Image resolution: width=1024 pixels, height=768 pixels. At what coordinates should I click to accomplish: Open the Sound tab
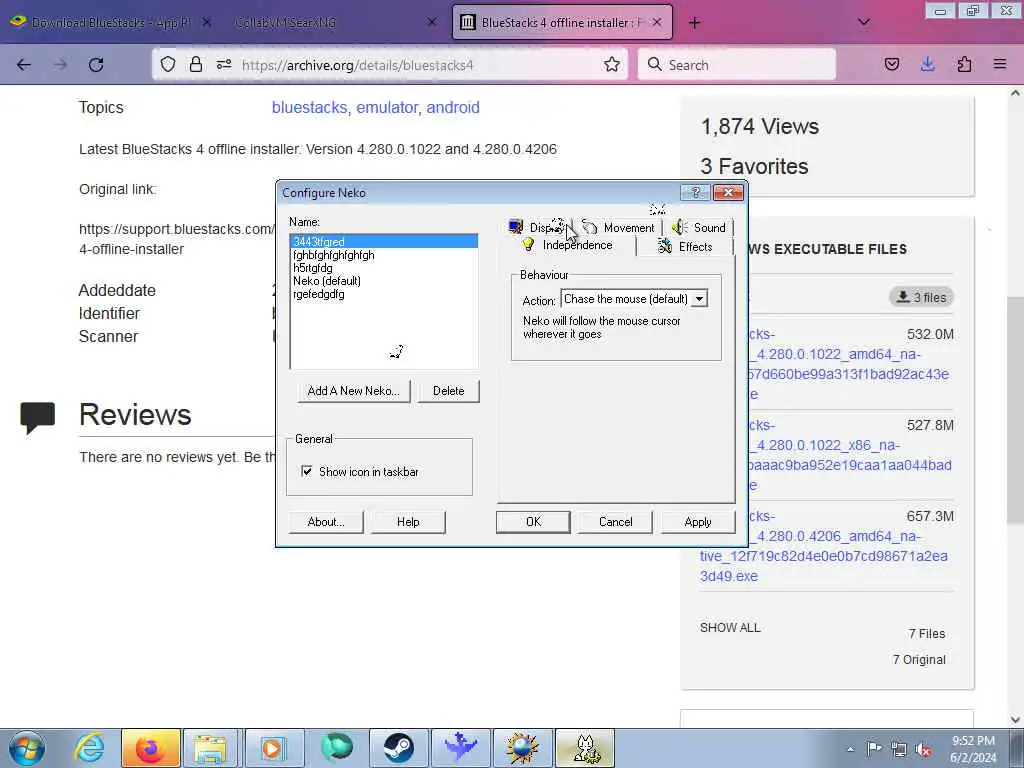[699, 227]
